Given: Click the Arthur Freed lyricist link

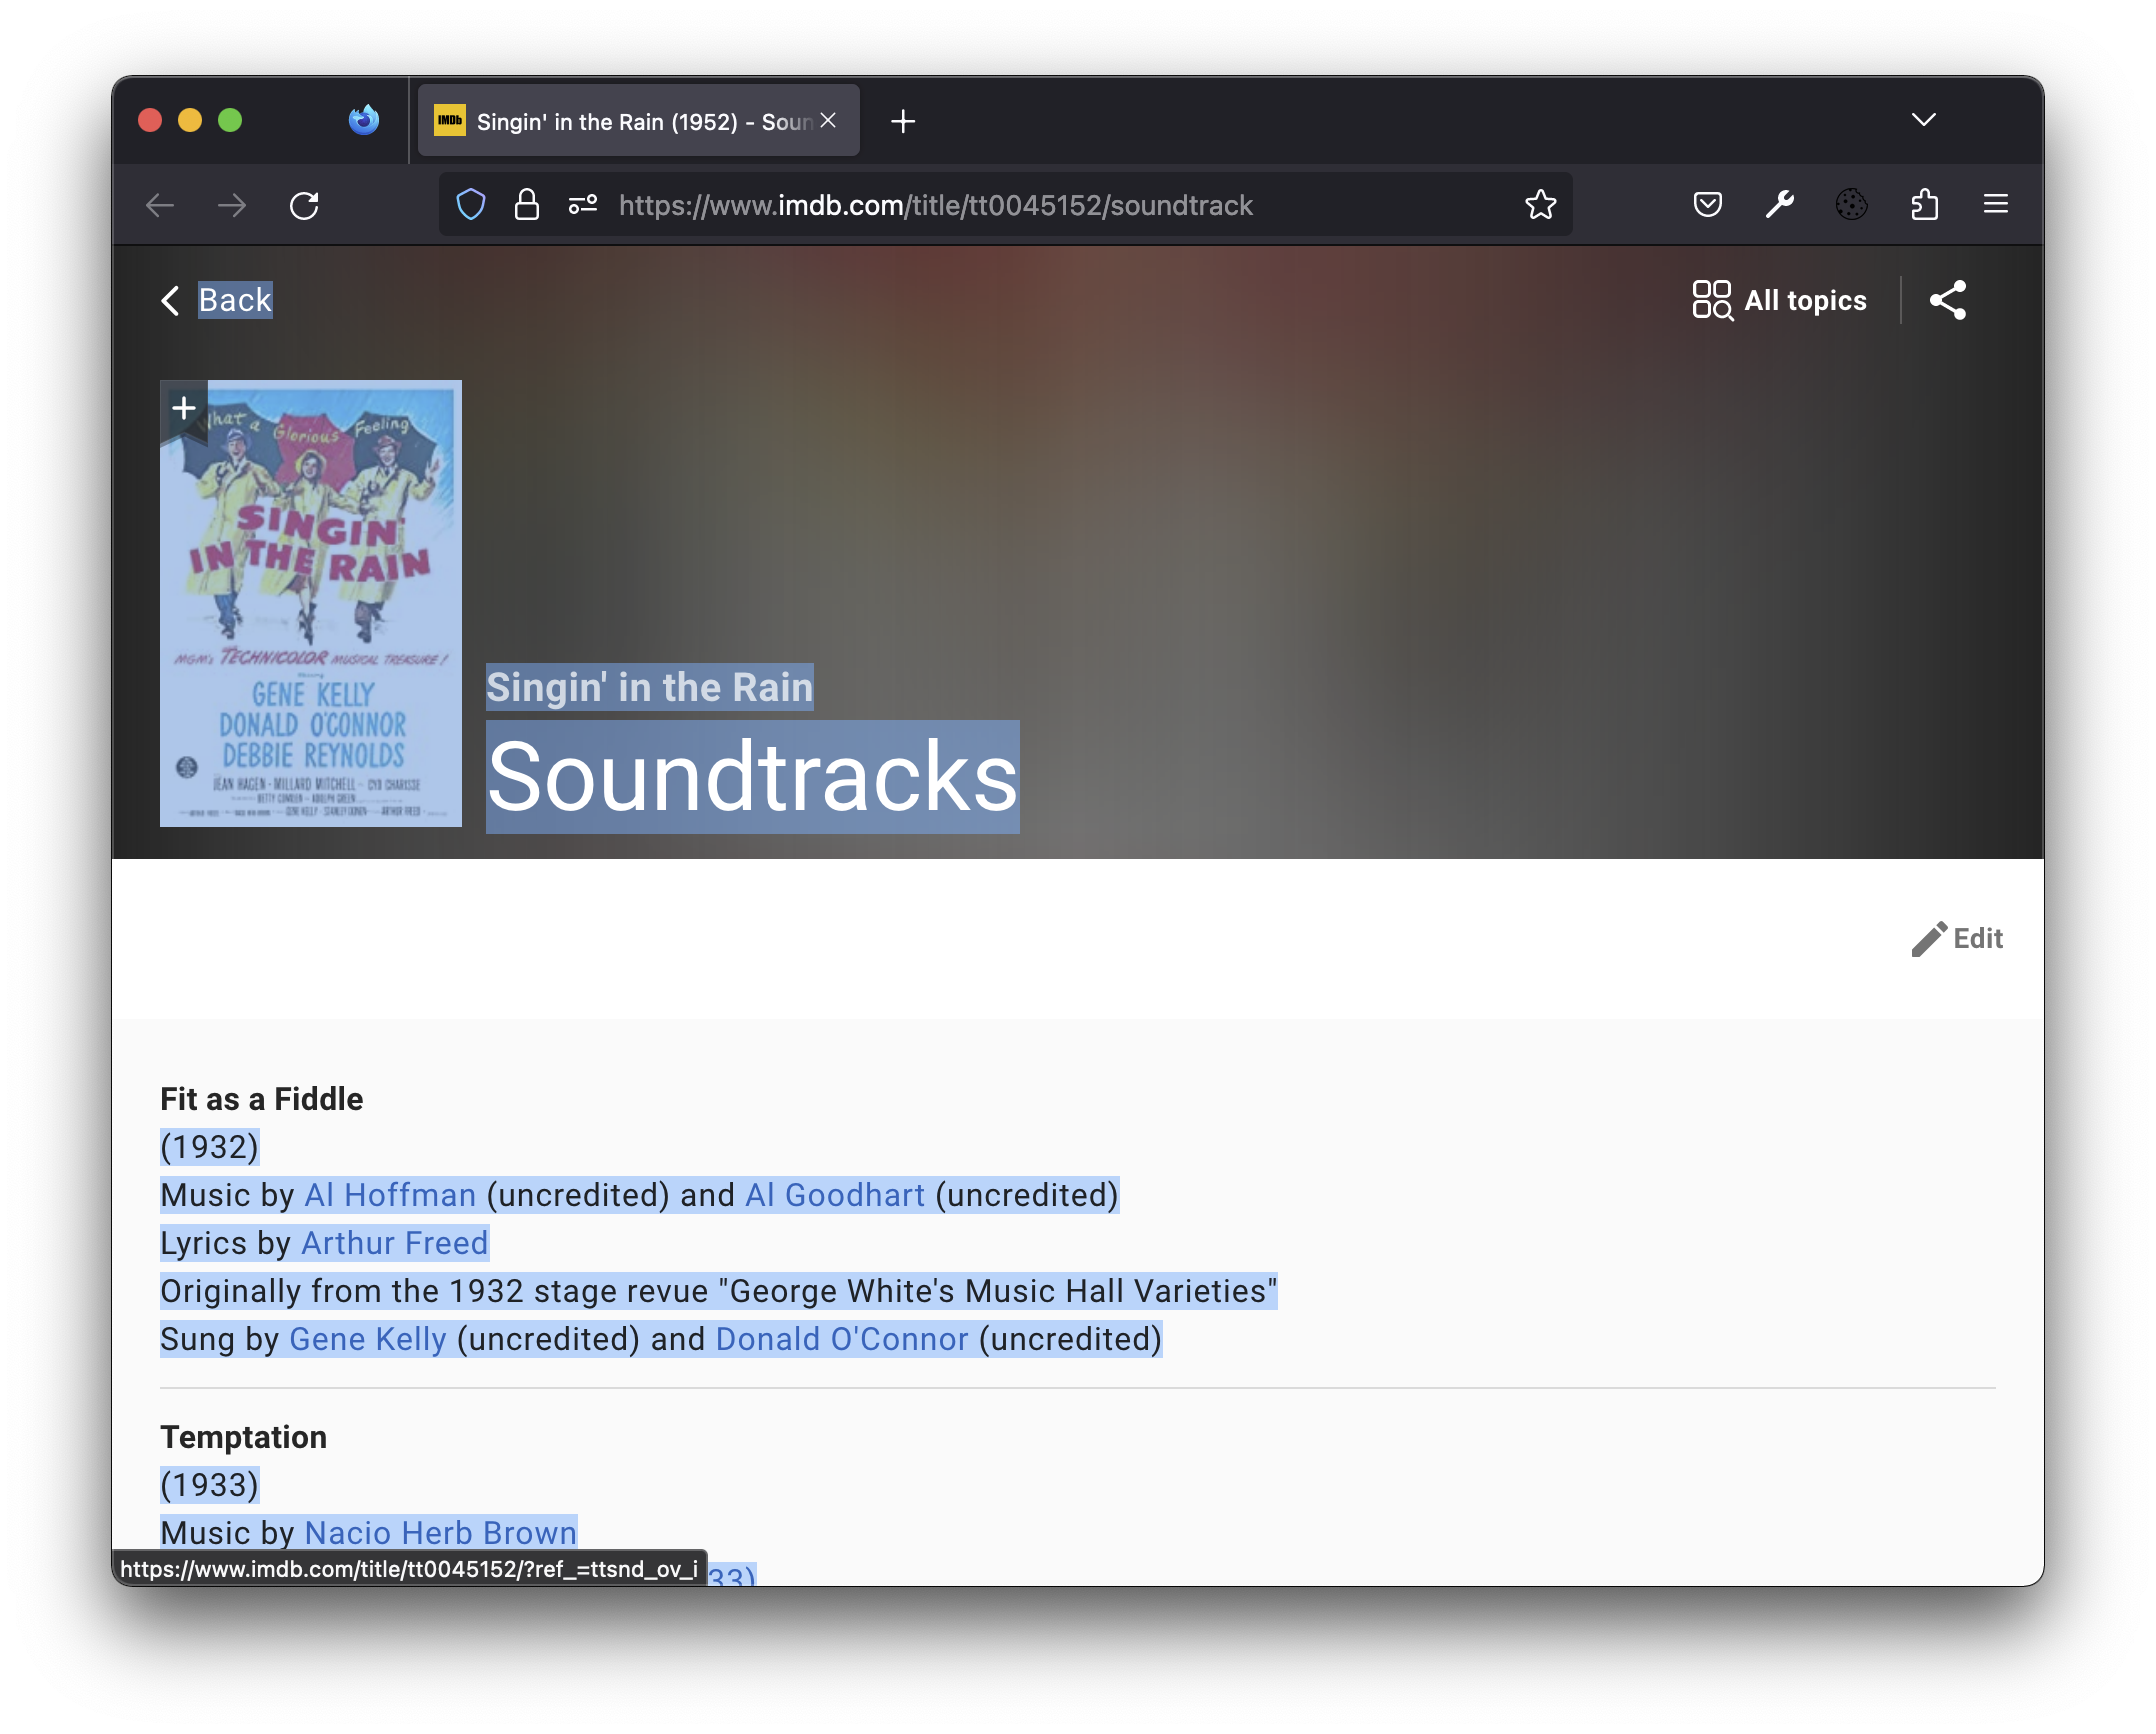Looking at the screenshot, I should (393, 1242).
